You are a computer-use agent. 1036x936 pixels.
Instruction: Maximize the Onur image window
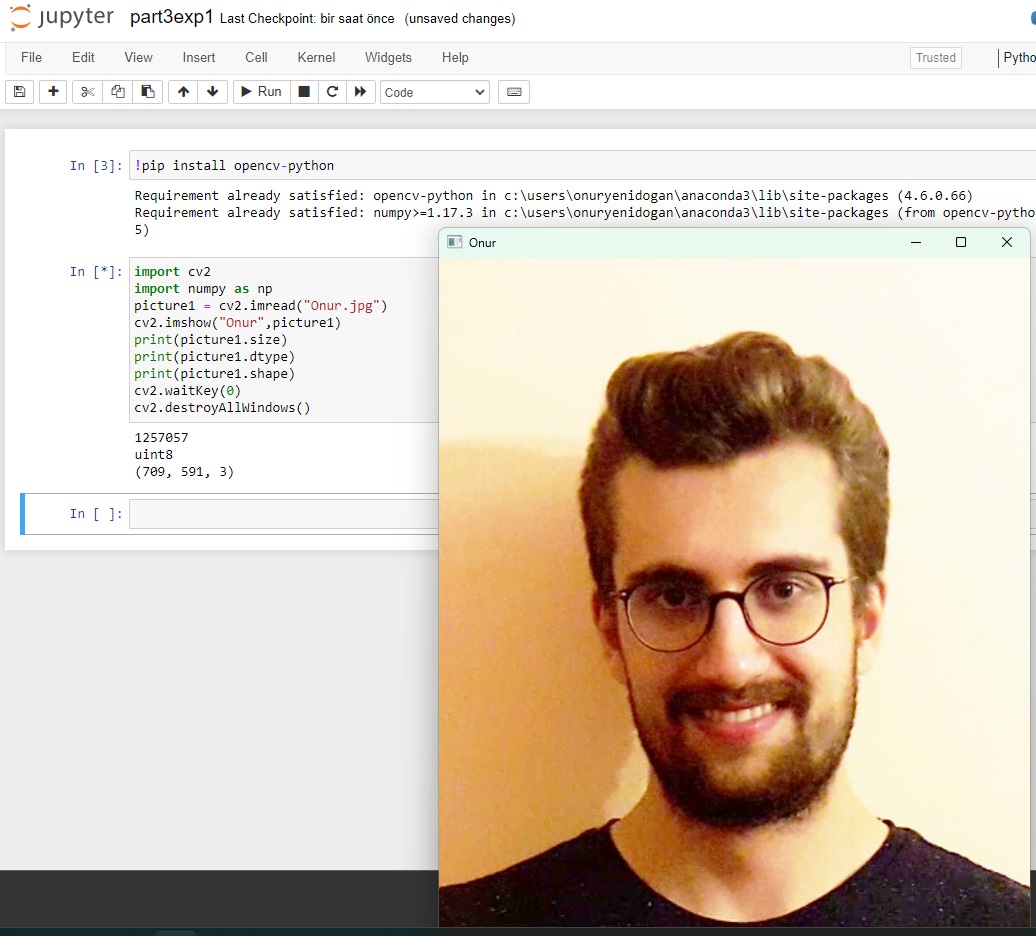(961, 242)
